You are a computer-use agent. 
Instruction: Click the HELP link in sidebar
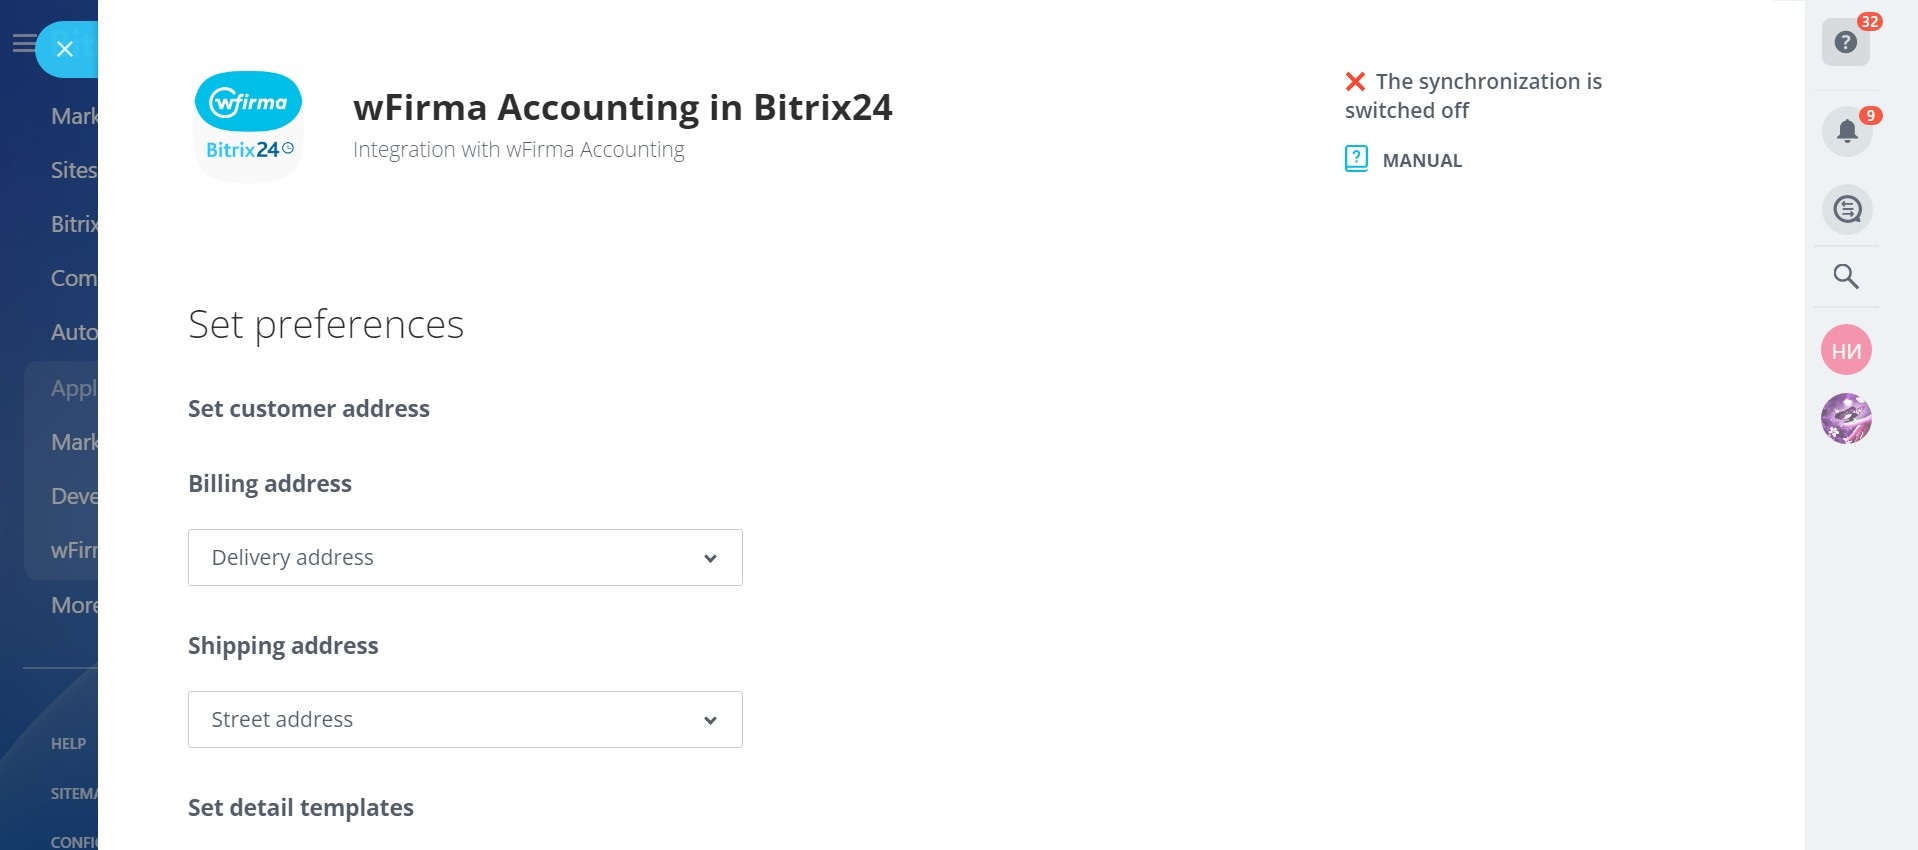(x=68, y=743)
